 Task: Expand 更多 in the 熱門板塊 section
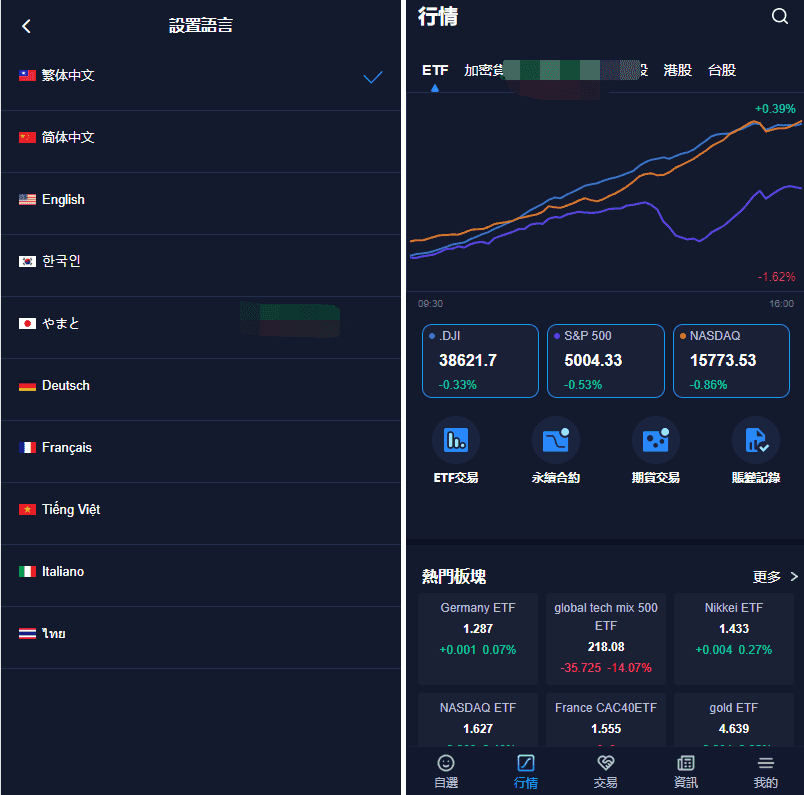coord(775,577)
